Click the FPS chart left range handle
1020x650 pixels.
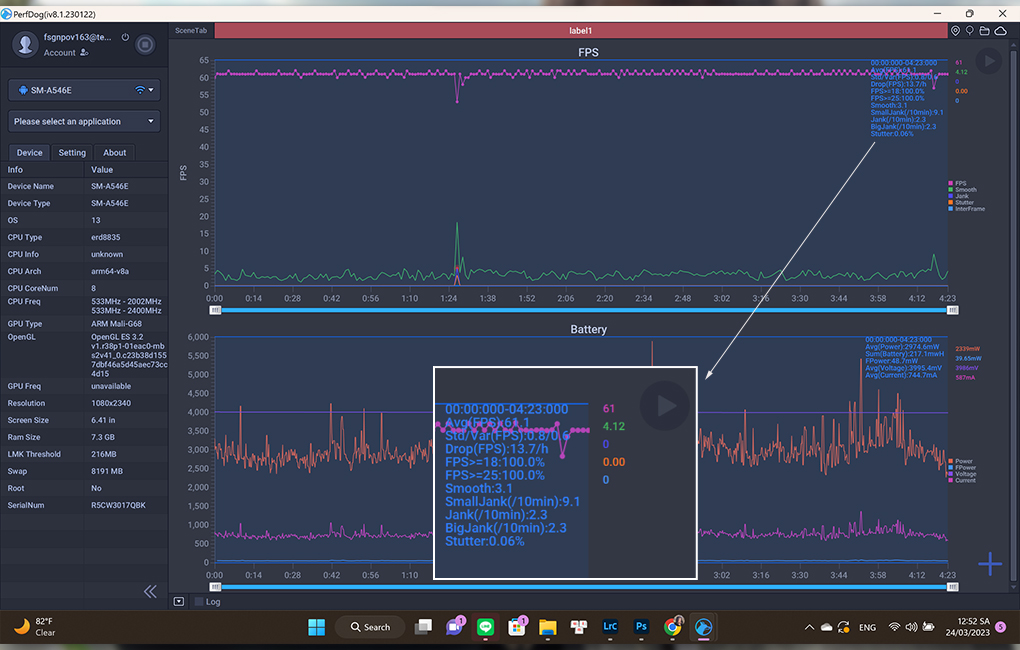215,310
